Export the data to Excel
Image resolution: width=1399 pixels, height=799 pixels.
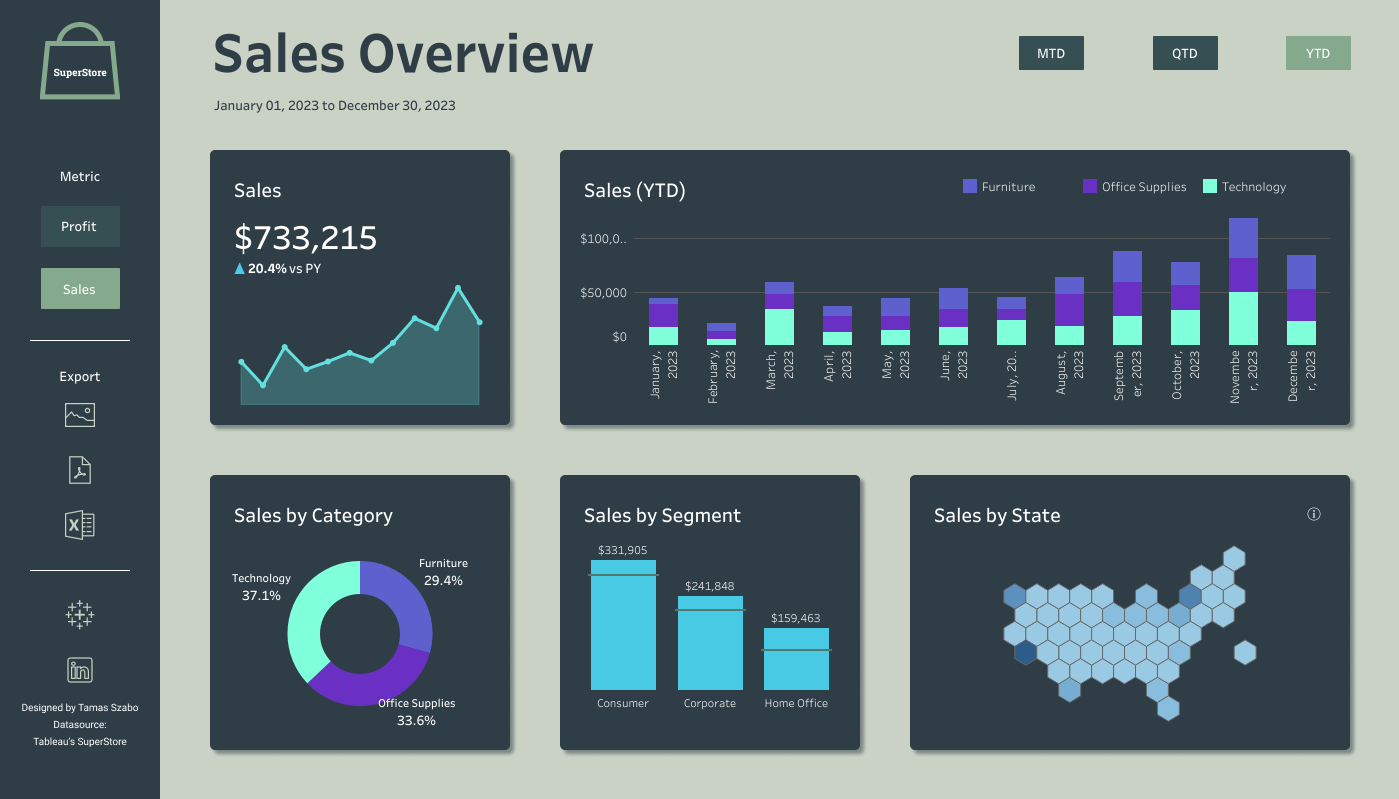click(79, 524)
